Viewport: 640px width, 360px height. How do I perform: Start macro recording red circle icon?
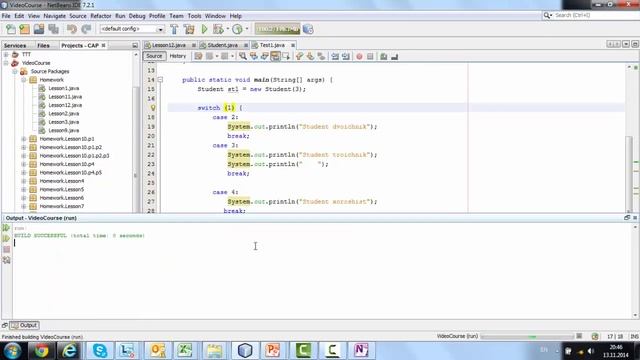[x=359, y=56]
